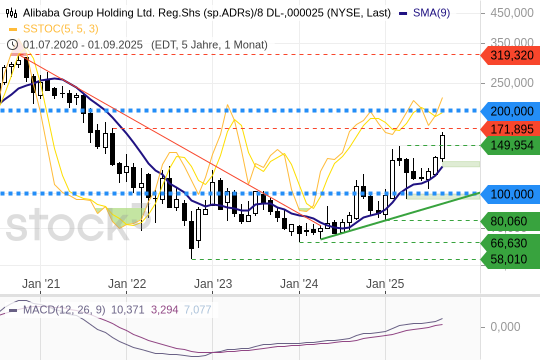Select the red 171,895 price label
540x360 pixels.
tap(510, 129)
